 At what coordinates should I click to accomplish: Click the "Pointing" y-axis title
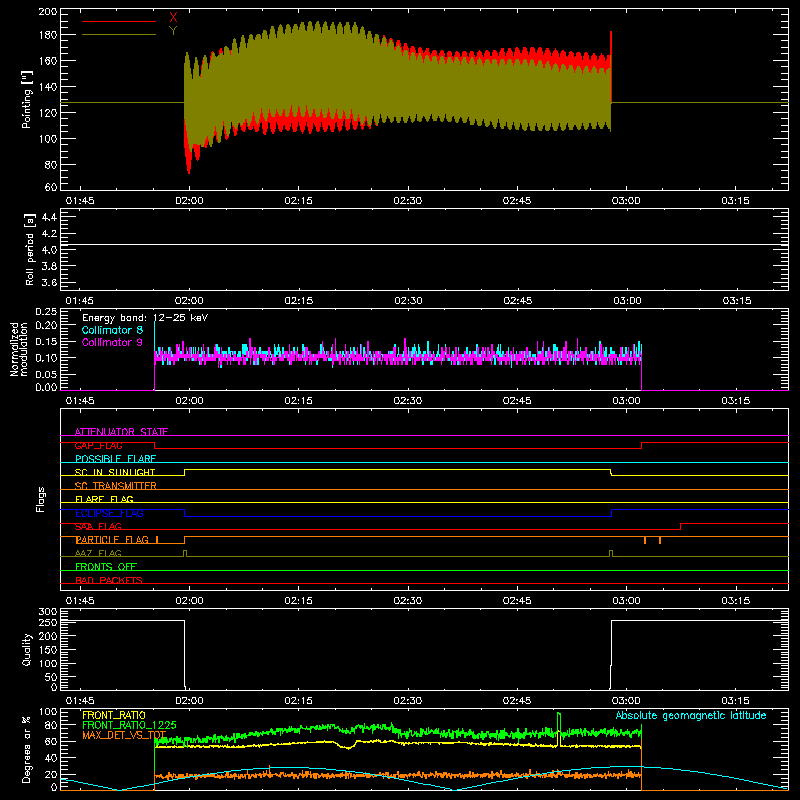pyautogui.click(x=27, y=99)
